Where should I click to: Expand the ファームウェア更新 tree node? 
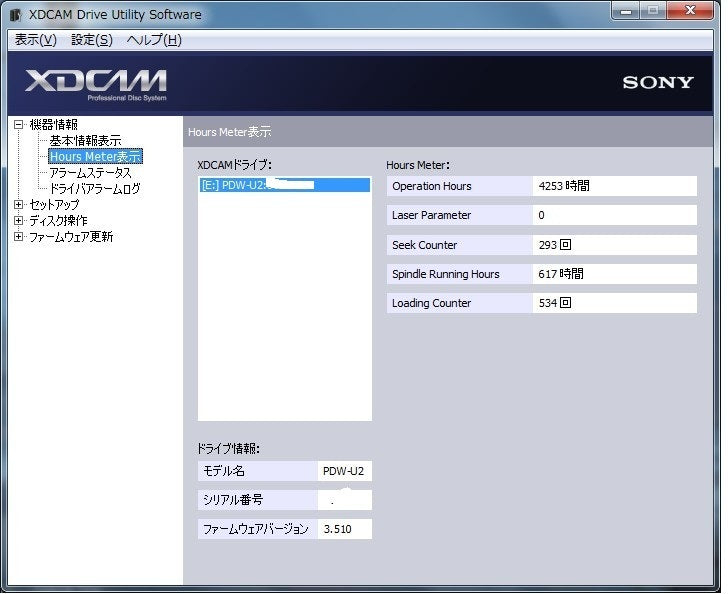pos(18,237)
